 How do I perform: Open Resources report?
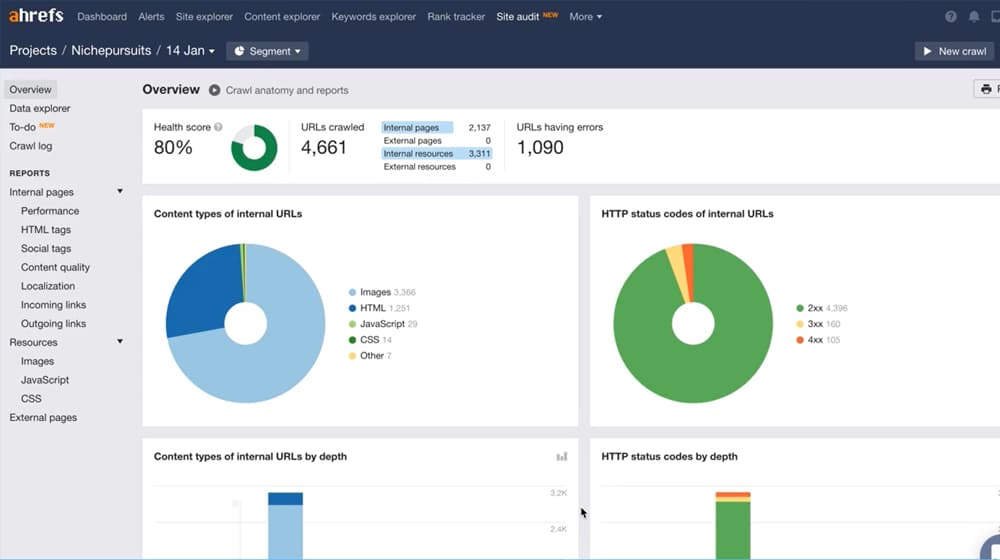33,343
